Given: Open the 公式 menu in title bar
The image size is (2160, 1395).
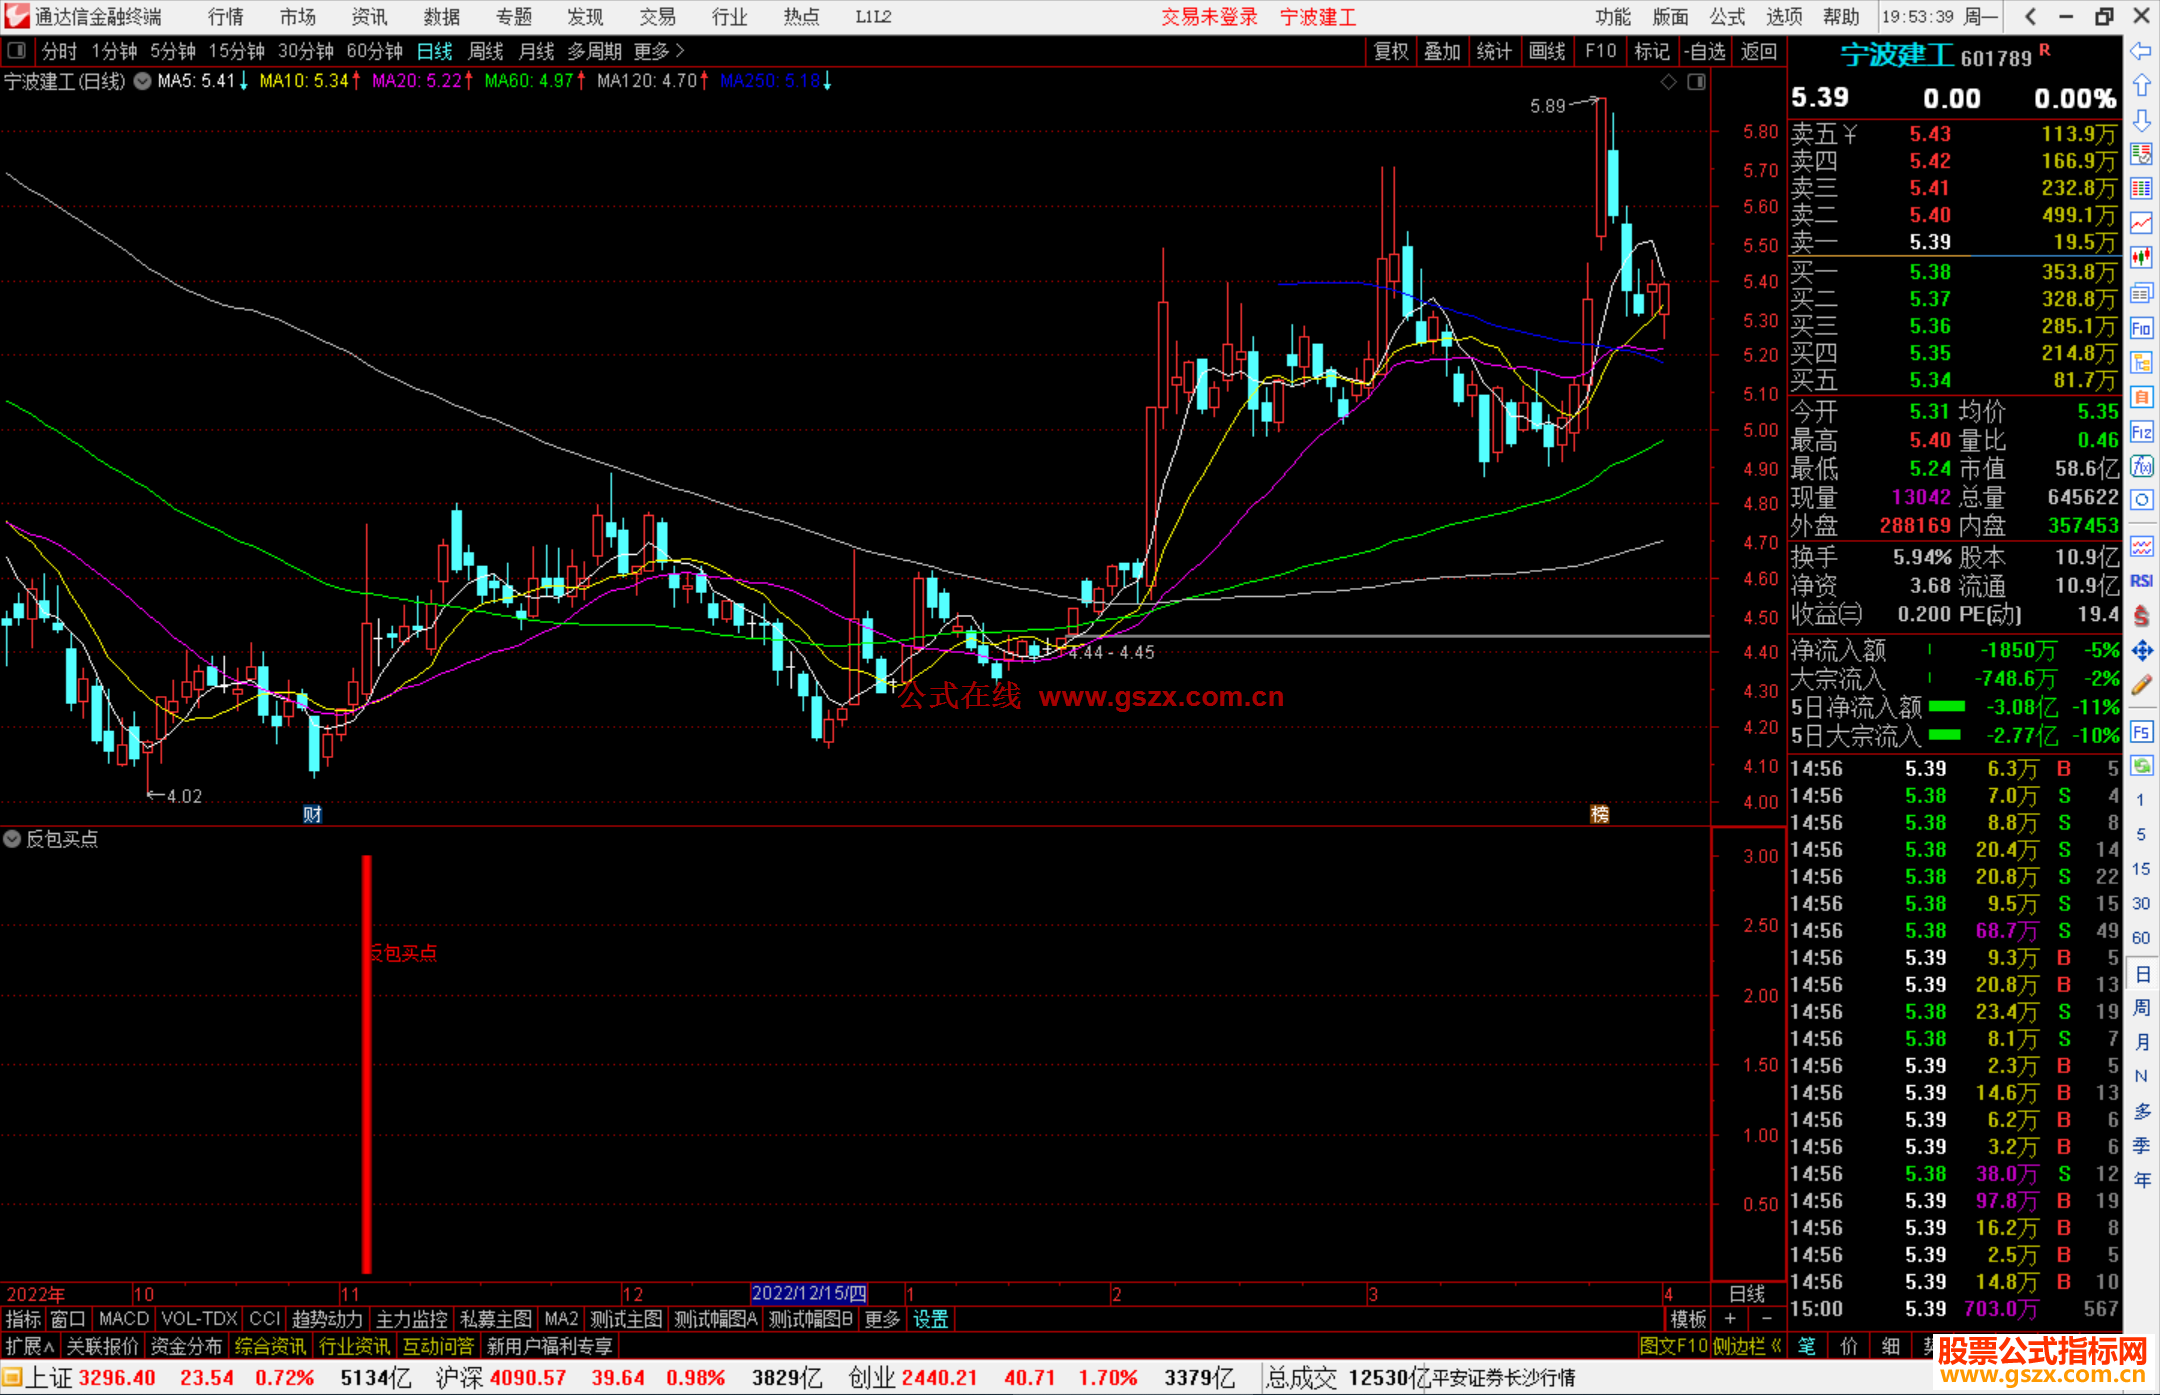Looking at the screenshot, I should coord(1727,16).
